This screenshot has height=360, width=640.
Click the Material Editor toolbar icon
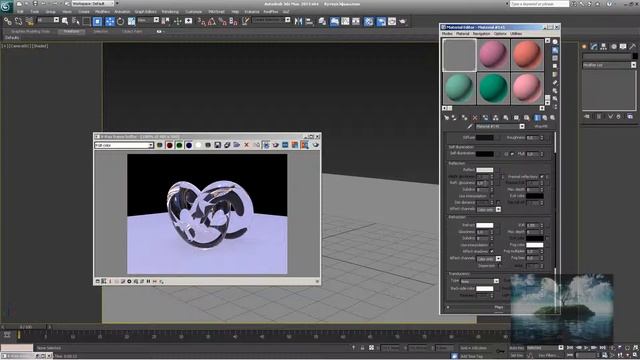coord(368,21)
